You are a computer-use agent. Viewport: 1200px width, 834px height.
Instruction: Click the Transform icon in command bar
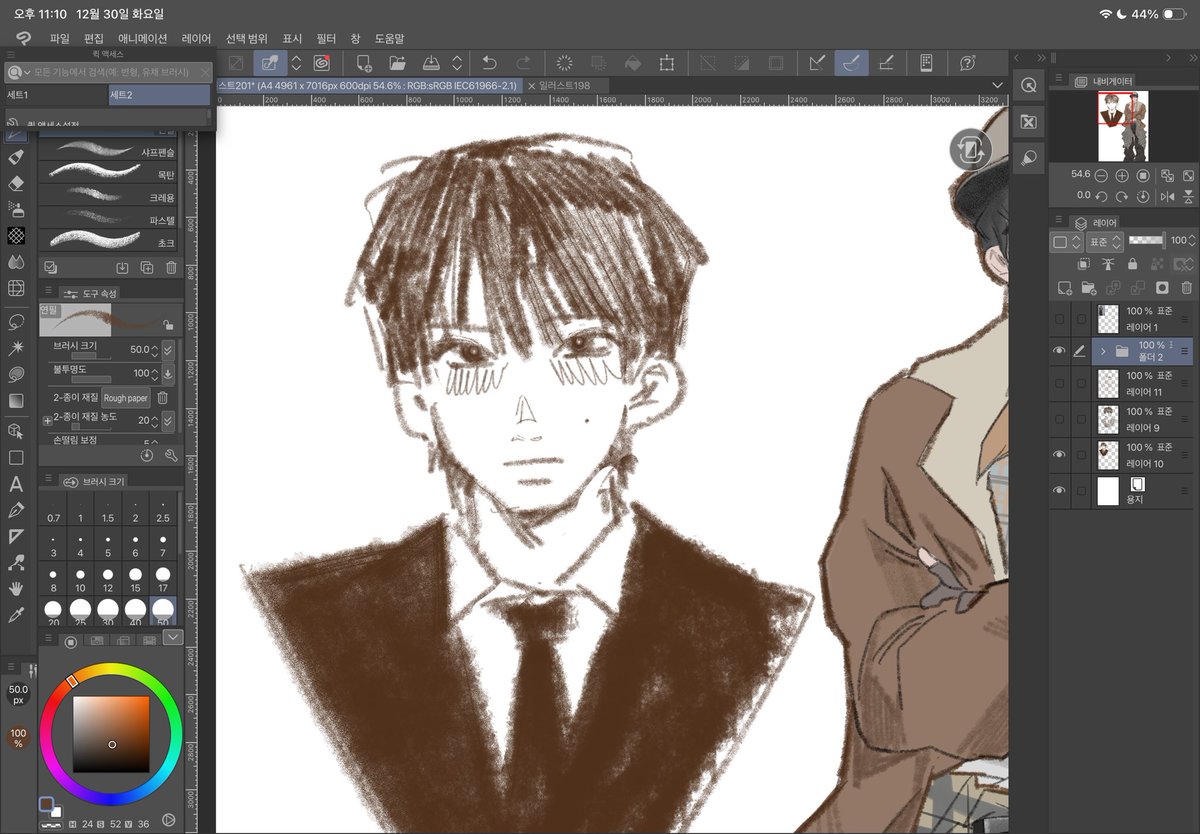tap(666, 63)
